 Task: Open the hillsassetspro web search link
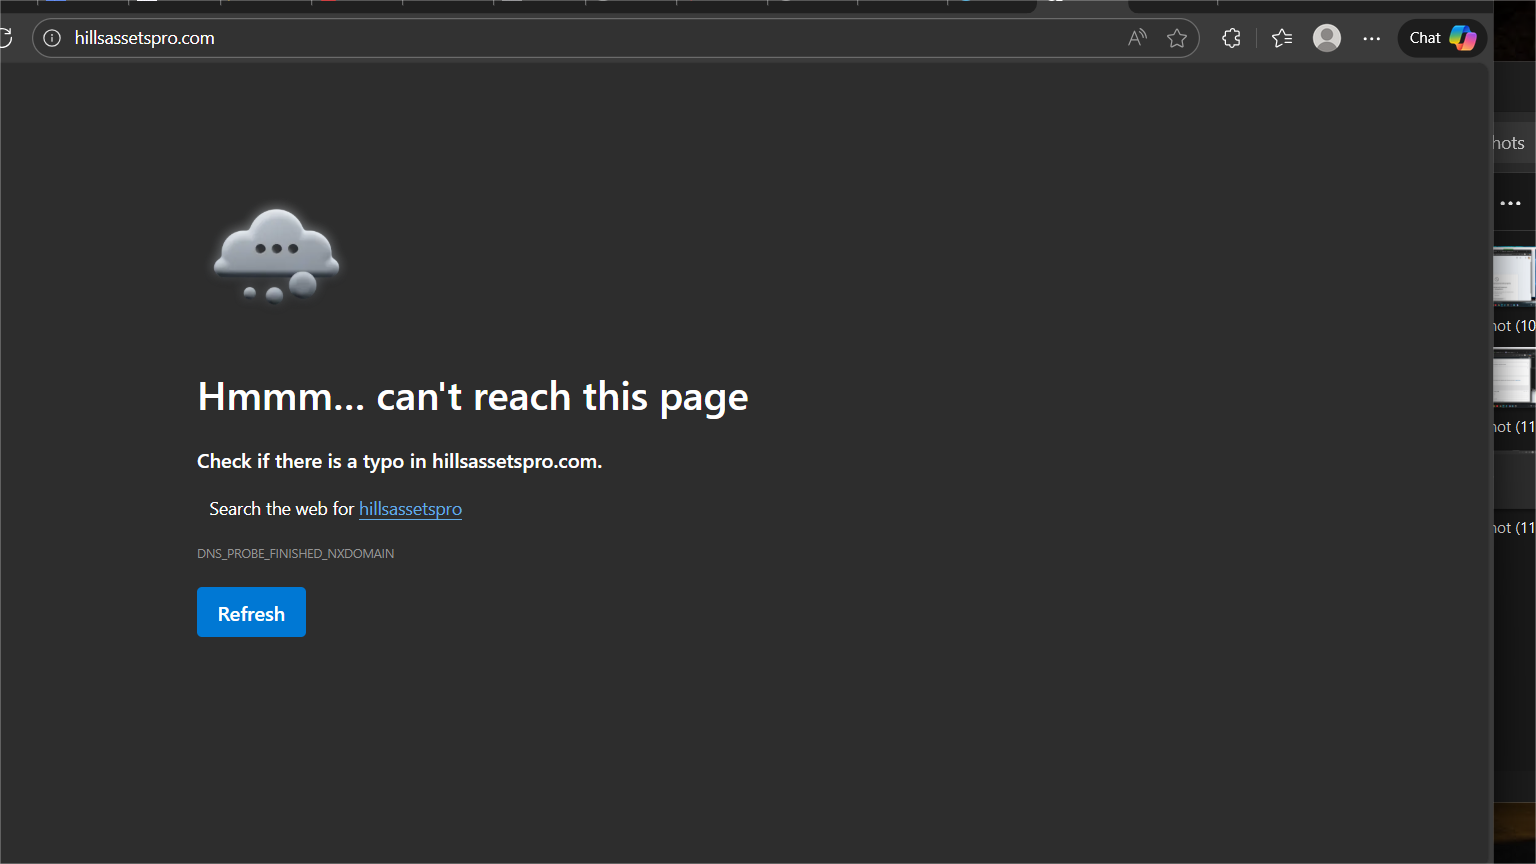(410, 509)
